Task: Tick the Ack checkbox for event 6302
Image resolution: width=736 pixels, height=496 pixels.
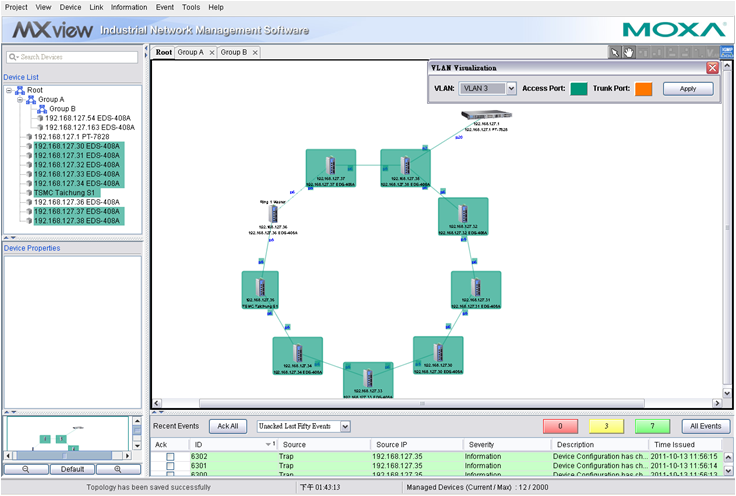Action: coord(170,457)
